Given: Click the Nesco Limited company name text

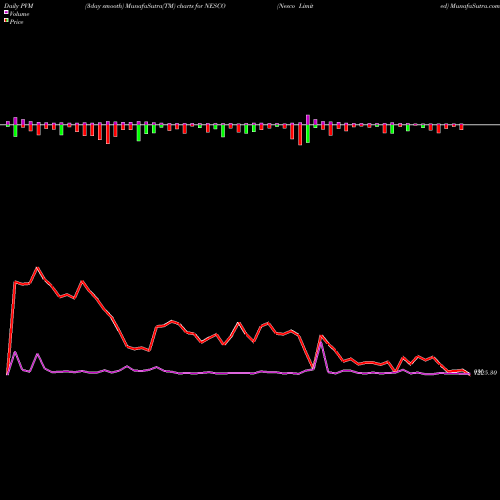Looking at the screenshot, I should 295,6.
